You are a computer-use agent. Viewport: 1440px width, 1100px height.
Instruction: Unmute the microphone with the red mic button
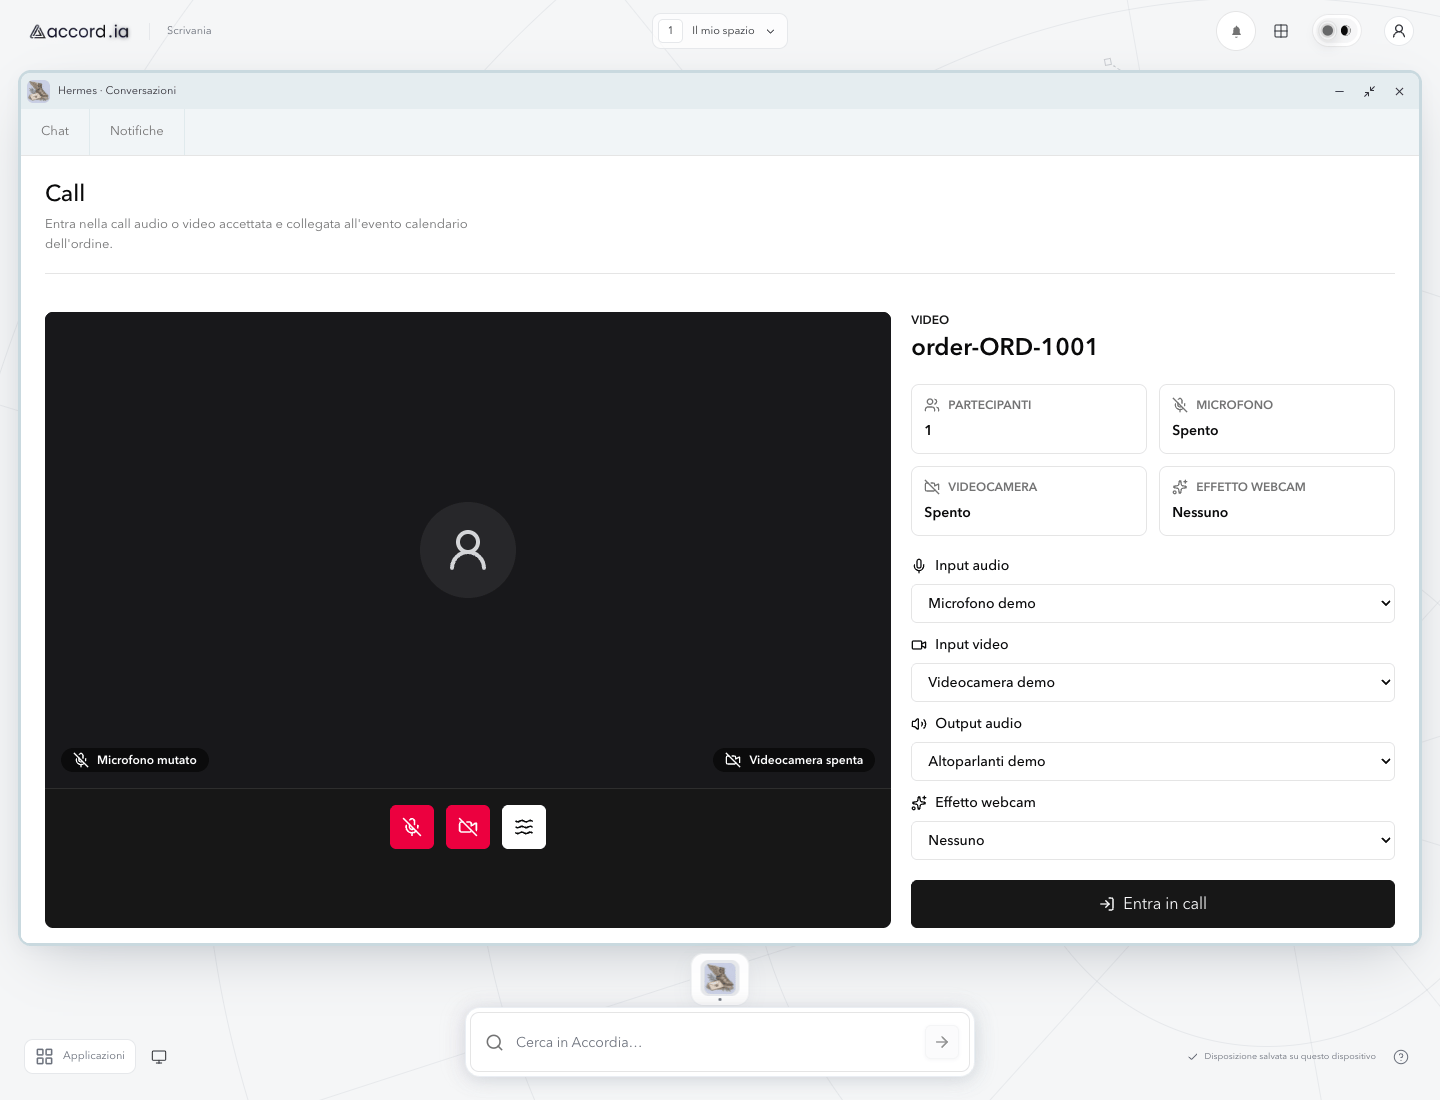412,827
